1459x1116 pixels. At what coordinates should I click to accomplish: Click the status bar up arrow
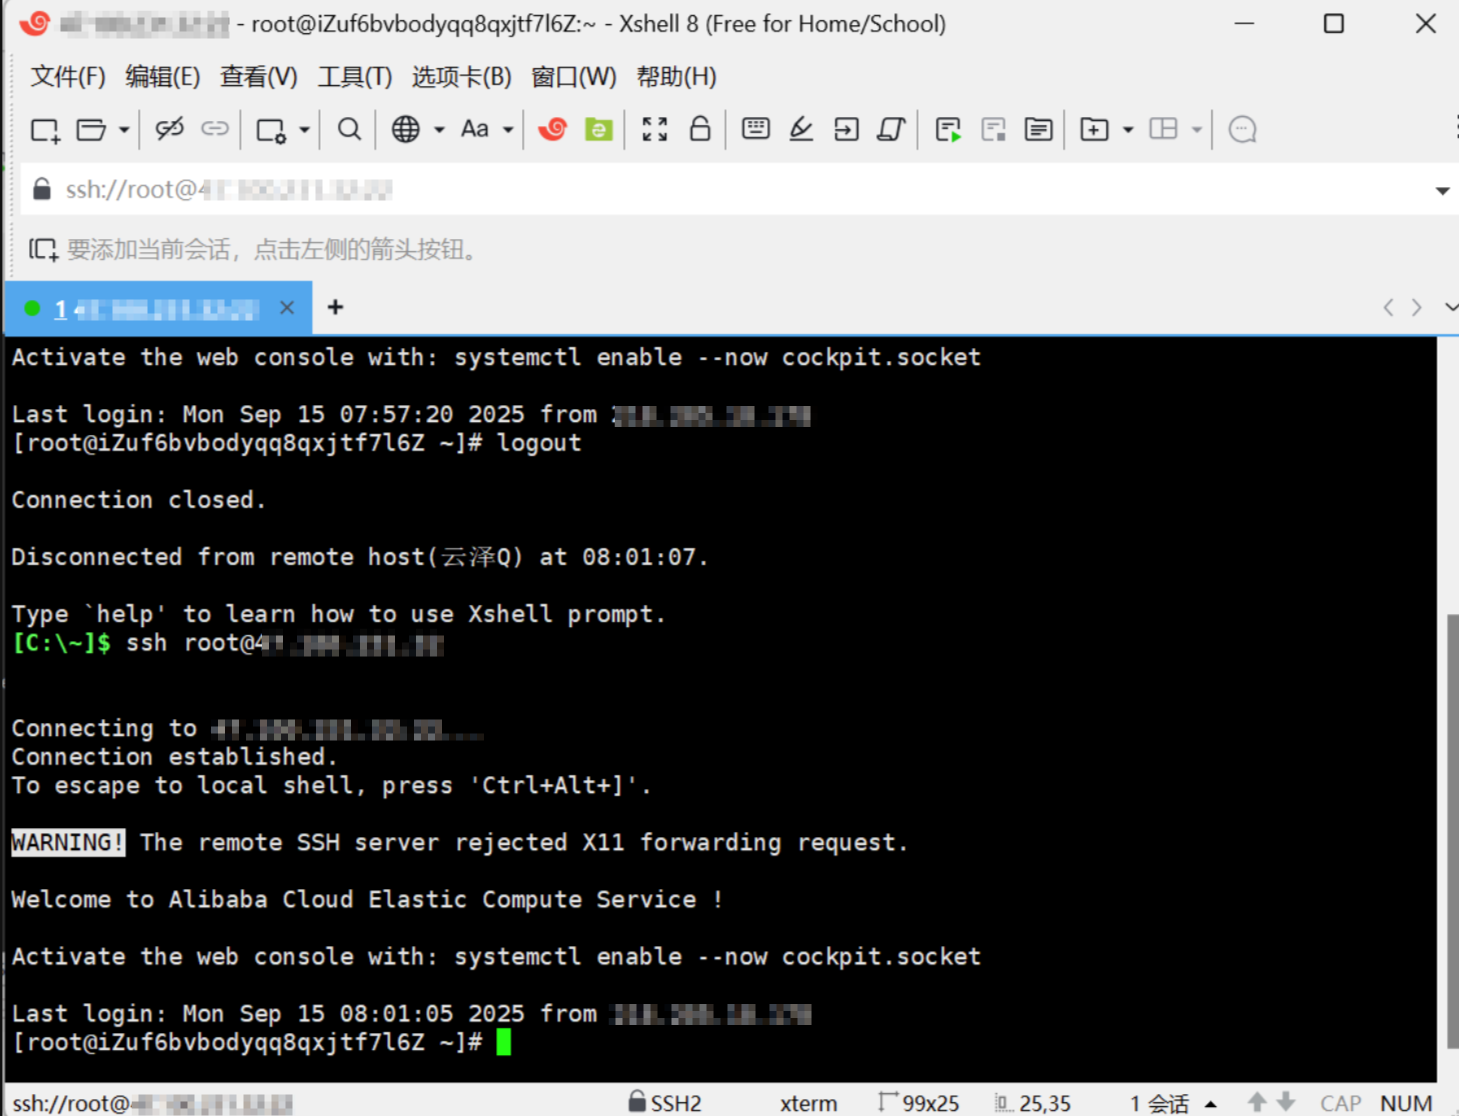[x=1257, y=1103]
